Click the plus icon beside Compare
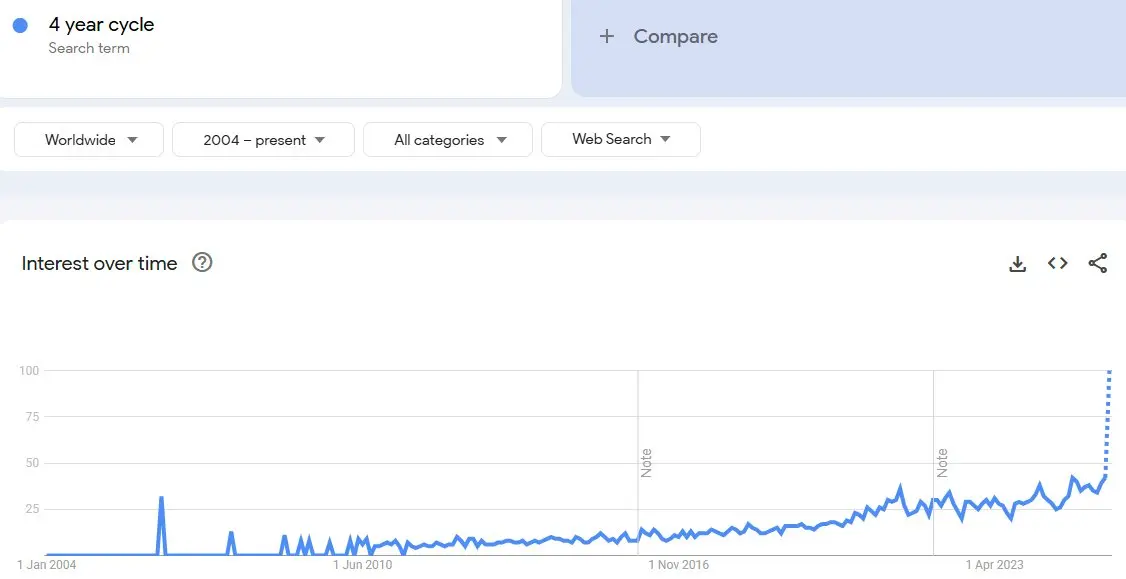The image size is (1126, 579). point(607,36)
